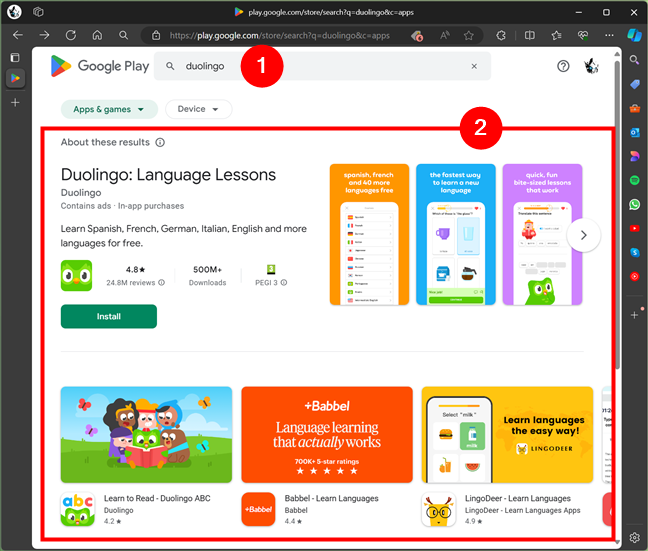
Task: Clear the duolingo search with the X
Action: click(x=474, y=66)
